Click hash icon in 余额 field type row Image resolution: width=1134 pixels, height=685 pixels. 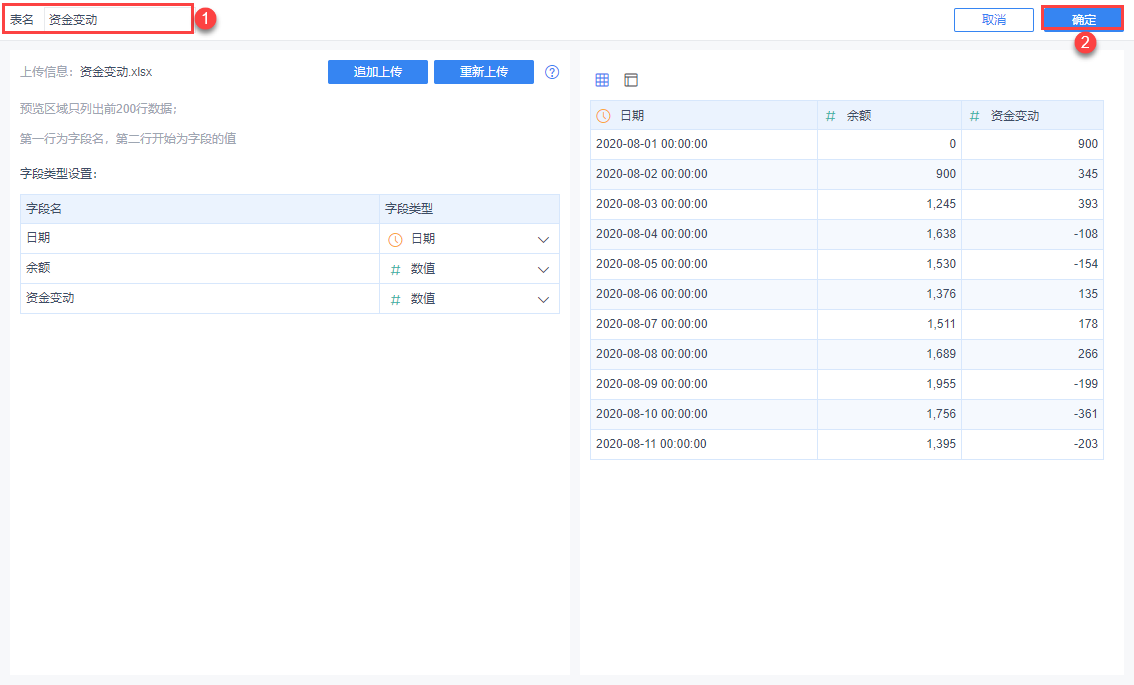[x=395, y=270]
